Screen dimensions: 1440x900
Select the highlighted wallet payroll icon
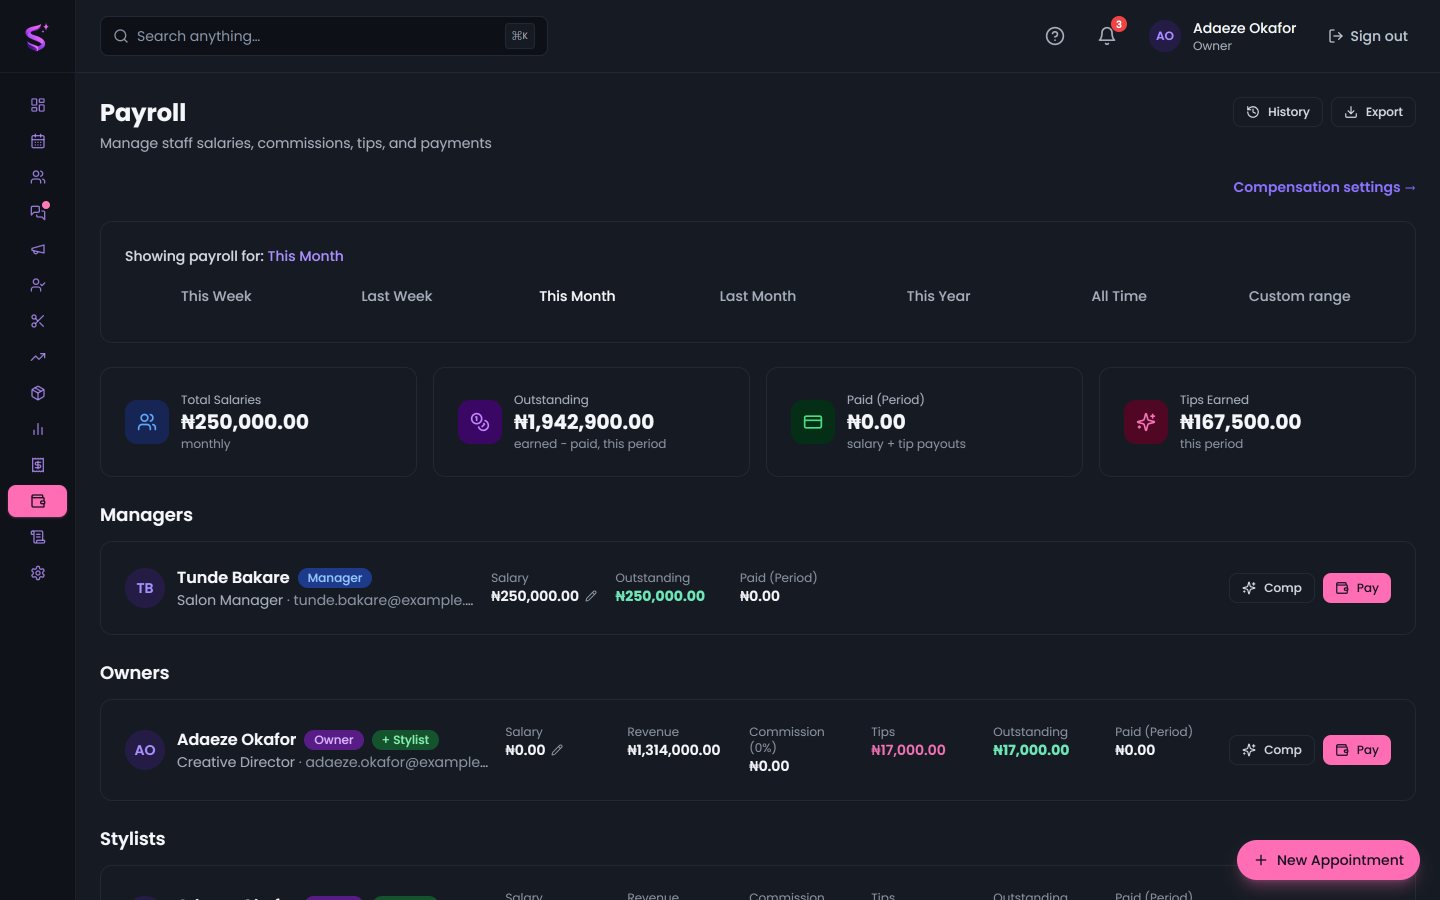[38, 501]
